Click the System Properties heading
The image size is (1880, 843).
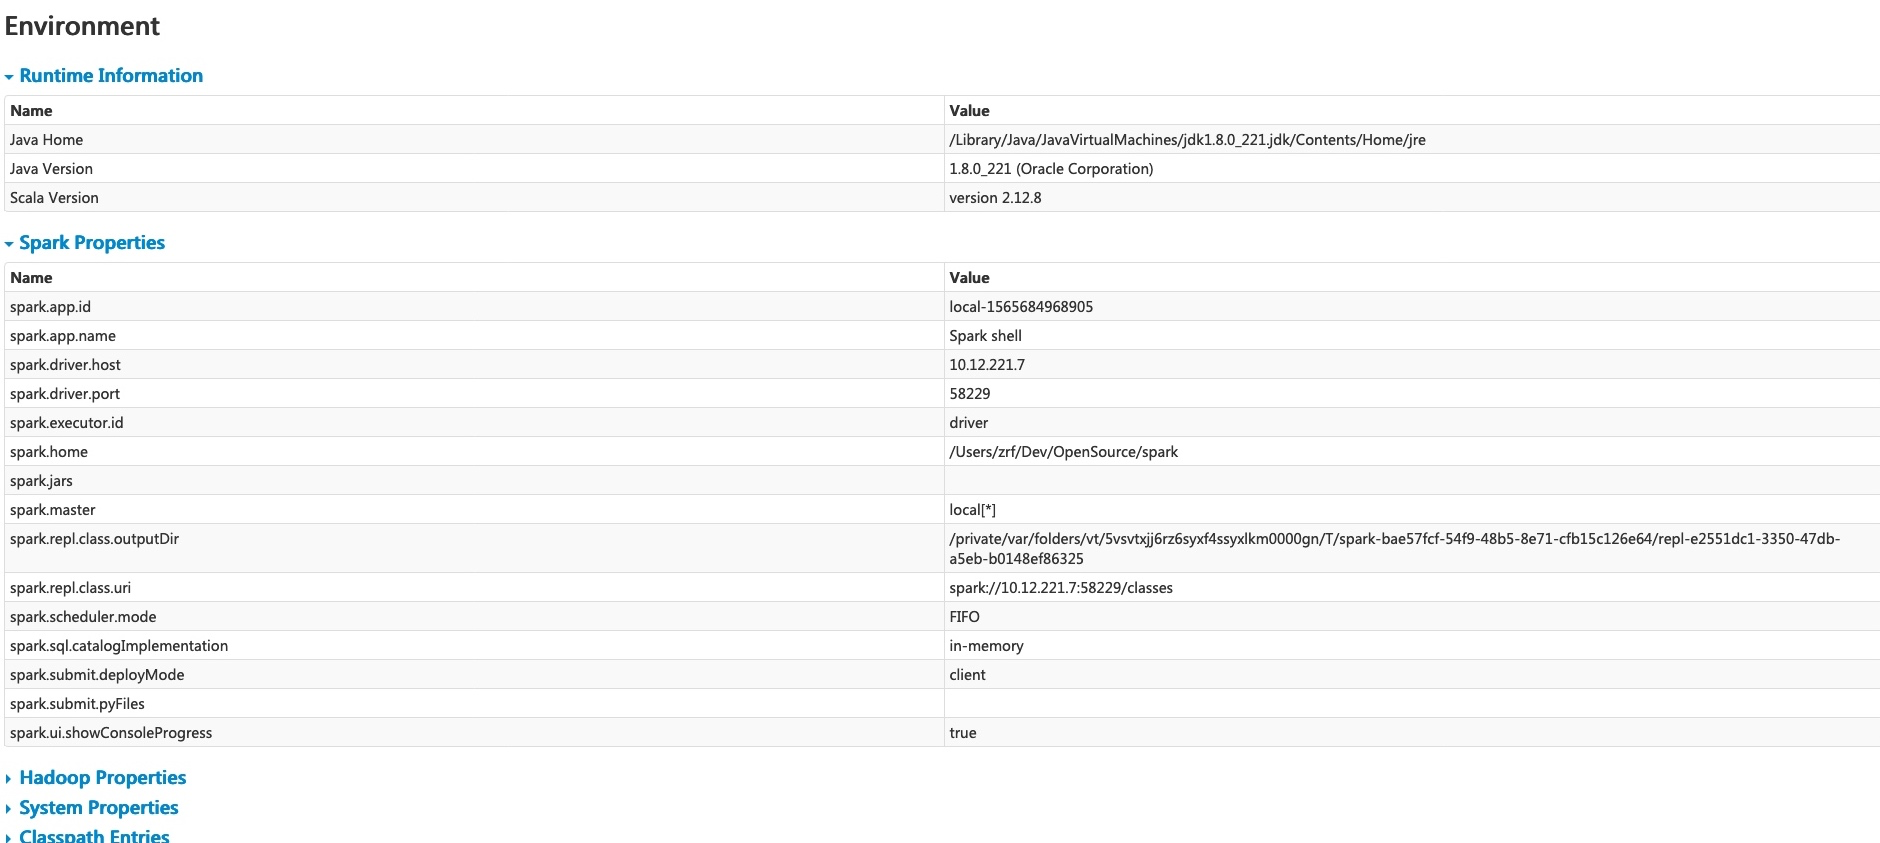pos(99,807)
